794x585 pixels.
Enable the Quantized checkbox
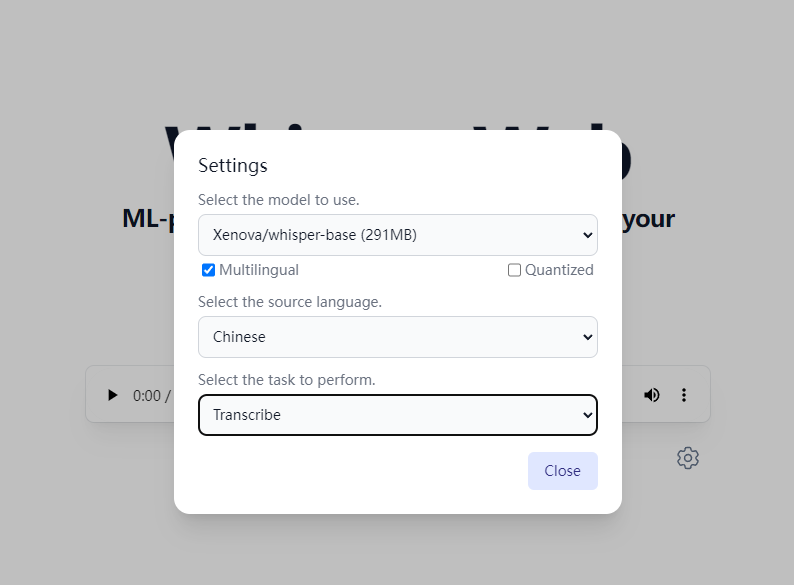click(514, 270)
